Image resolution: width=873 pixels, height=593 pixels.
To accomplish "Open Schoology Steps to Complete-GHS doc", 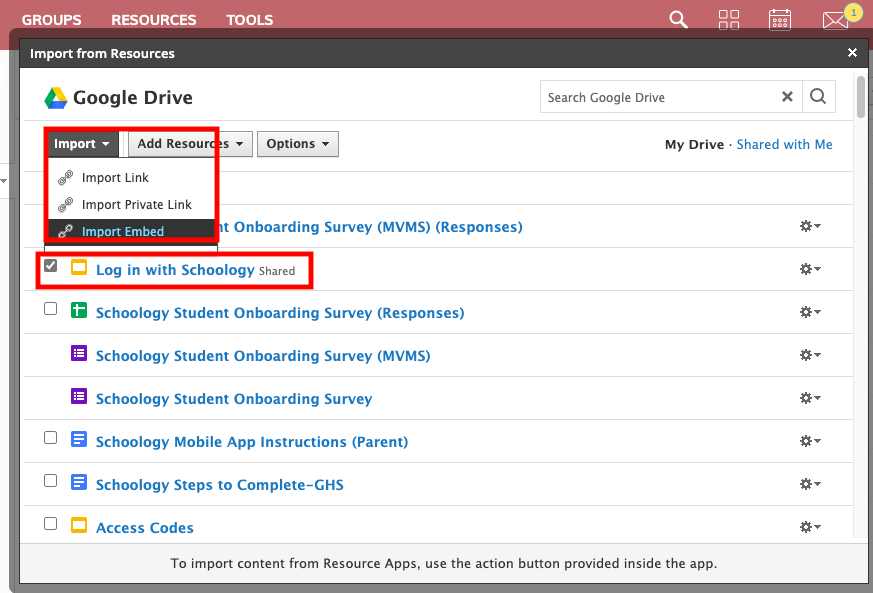I will [219, 484].
